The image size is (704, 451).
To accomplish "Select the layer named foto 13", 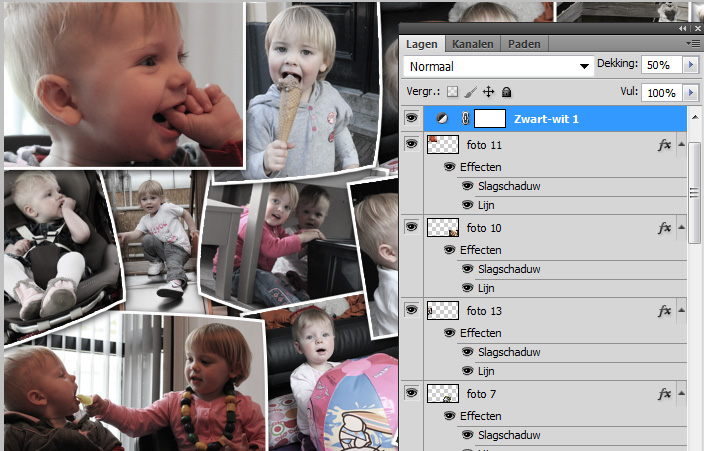I will [x=484, y=311].
